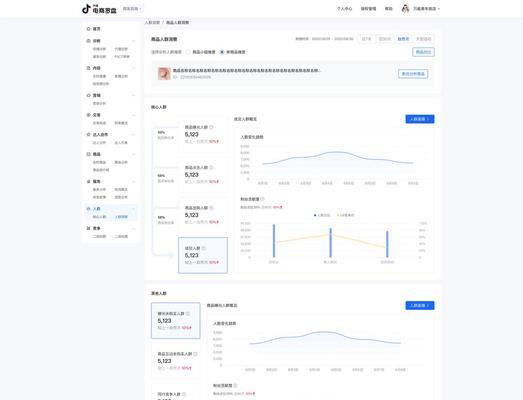Click the user avatar in top bar
Image resolution: width=523 pixels, height=400 pixels.
pyautogui.click(x=405, y=9)
